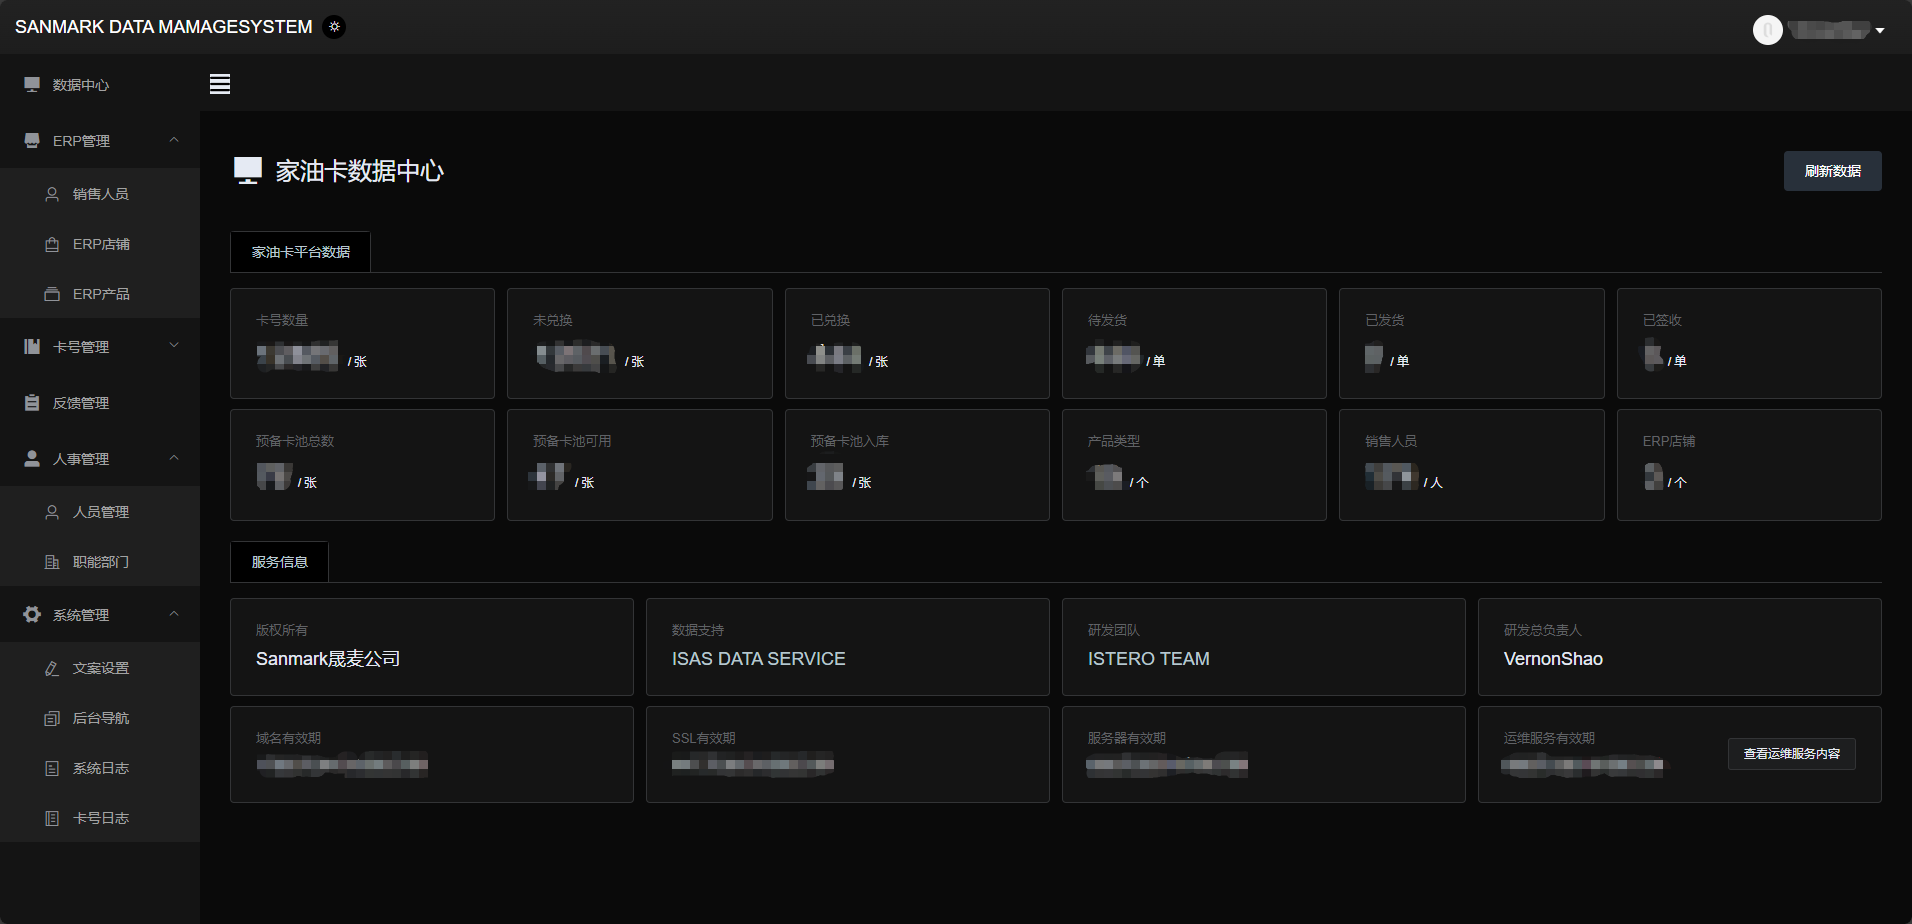Click the 系统日志 document icon
1912x924 pixels.
coord(52,768)
